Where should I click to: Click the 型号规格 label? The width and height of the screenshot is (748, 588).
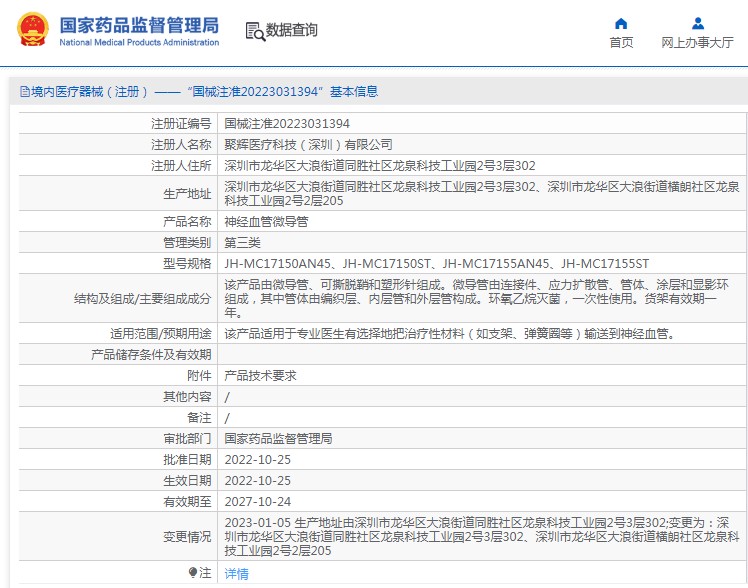(x=187, y=264)
